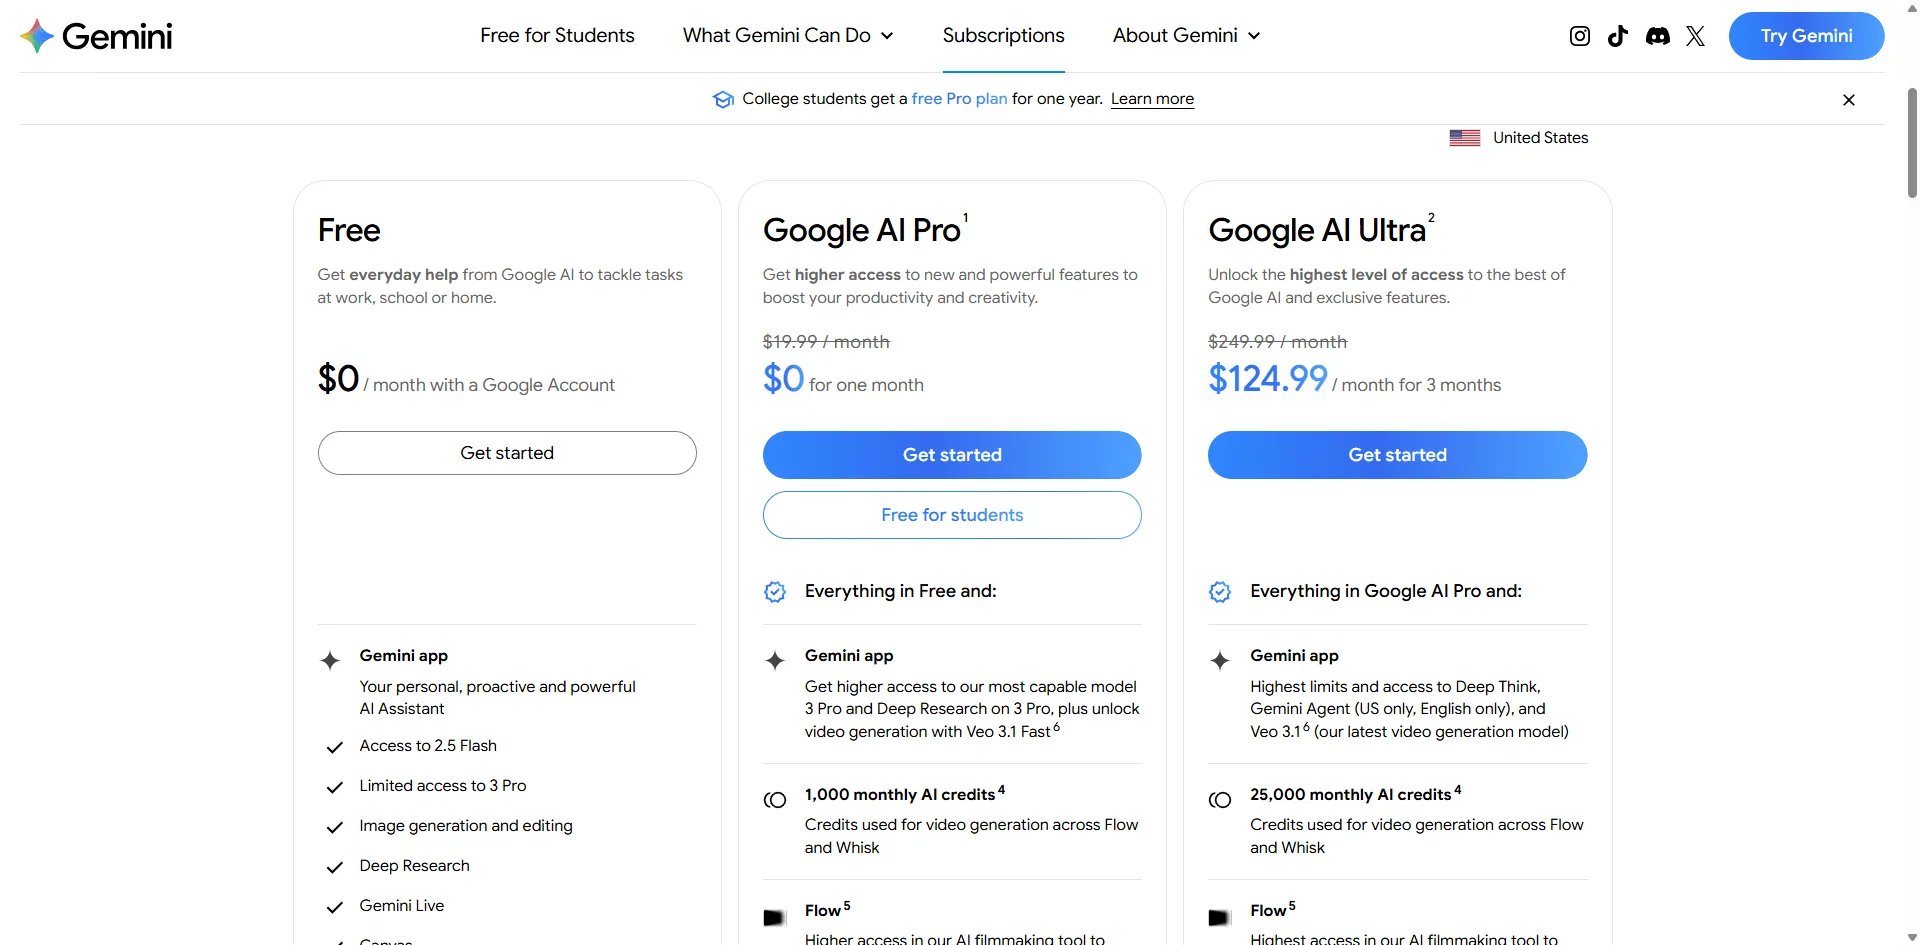The width and height of the screenshot is (1920, 945).
Task: Open the Discord social icon
Action: [1658, 36]
